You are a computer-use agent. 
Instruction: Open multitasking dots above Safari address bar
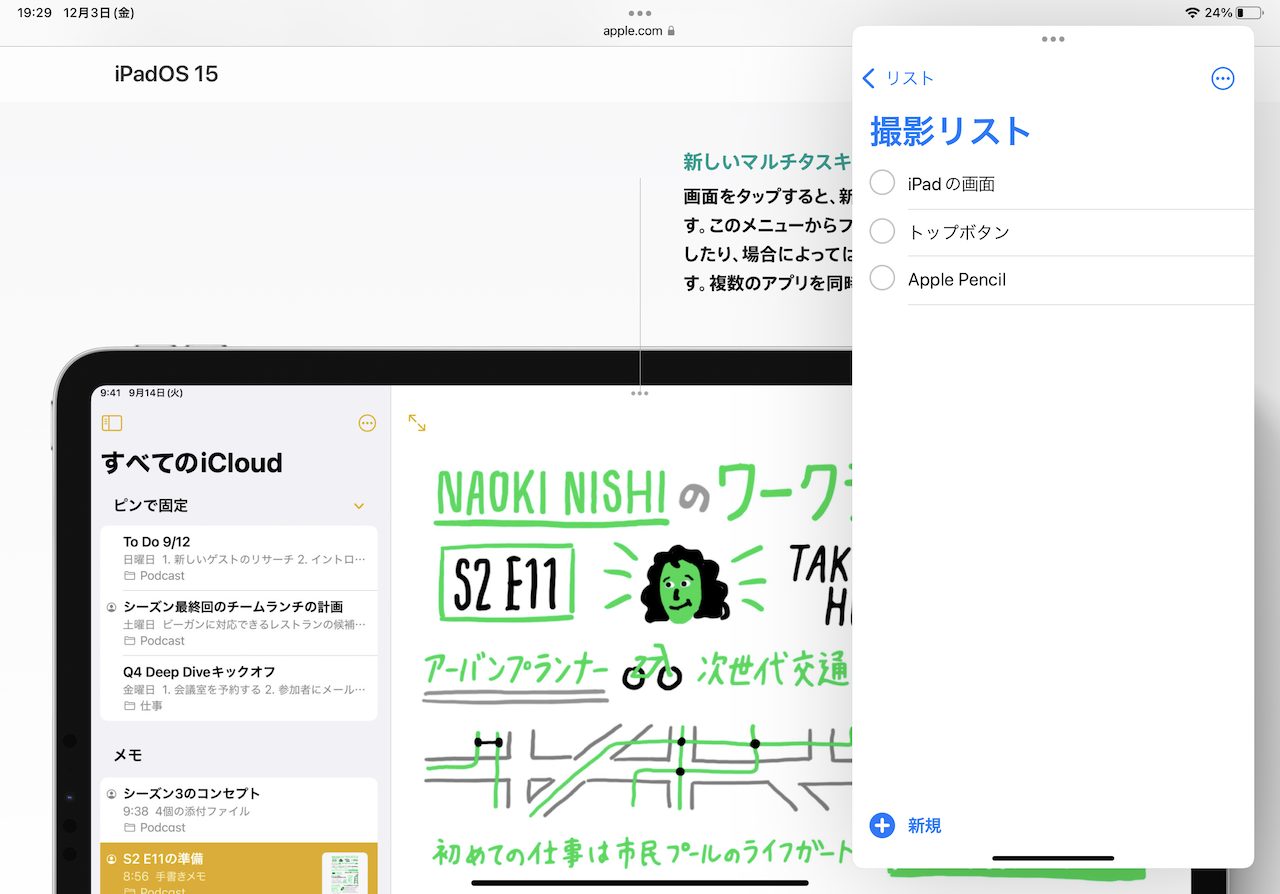[640, 13]
